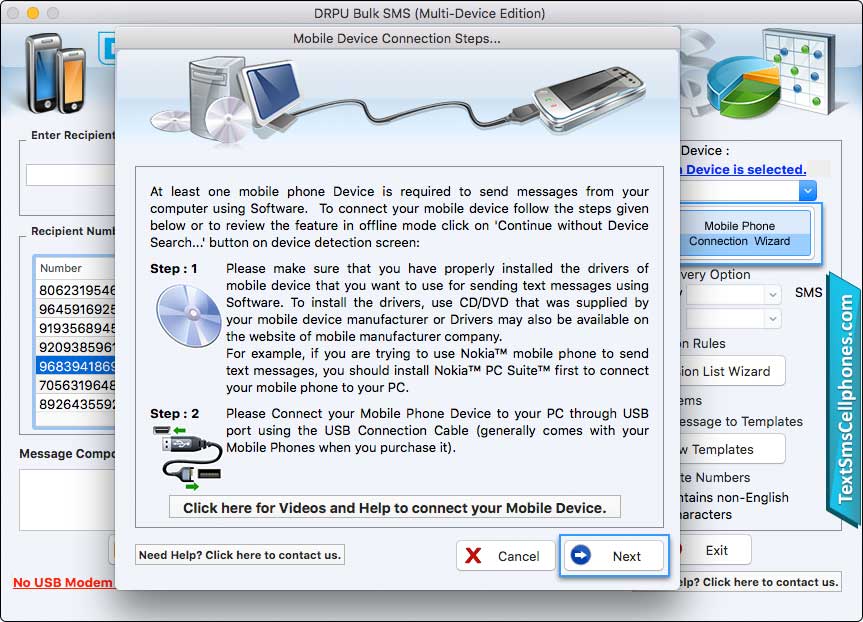Open the device selection dropdown arrow

click(807, 191)
